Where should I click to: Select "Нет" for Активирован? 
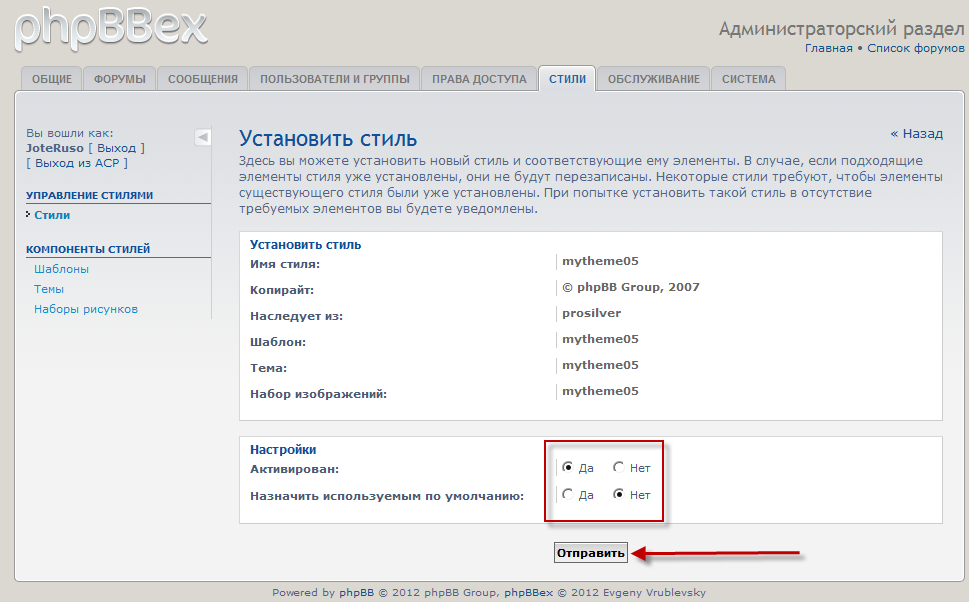click(619, 467)
